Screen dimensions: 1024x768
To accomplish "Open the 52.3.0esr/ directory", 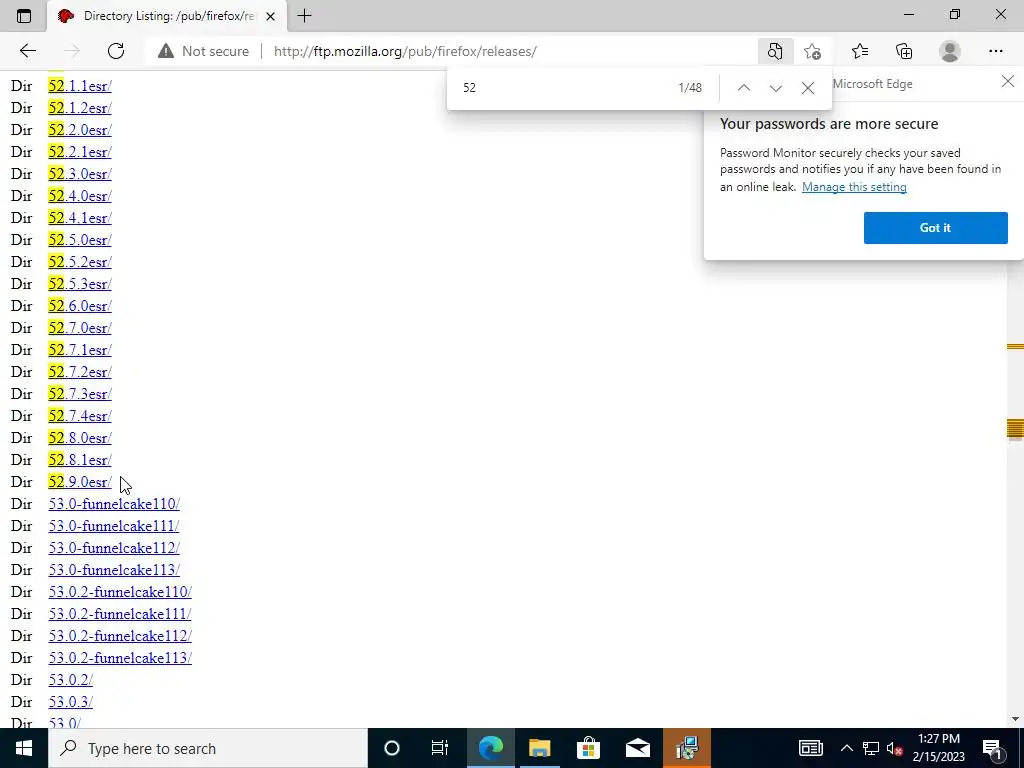I will [80, 174].
